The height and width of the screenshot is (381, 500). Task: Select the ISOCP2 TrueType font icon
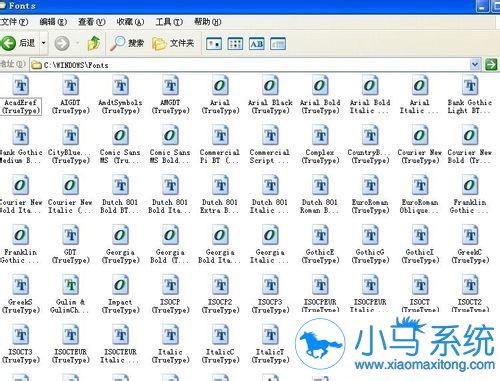(x=220, y=285)
